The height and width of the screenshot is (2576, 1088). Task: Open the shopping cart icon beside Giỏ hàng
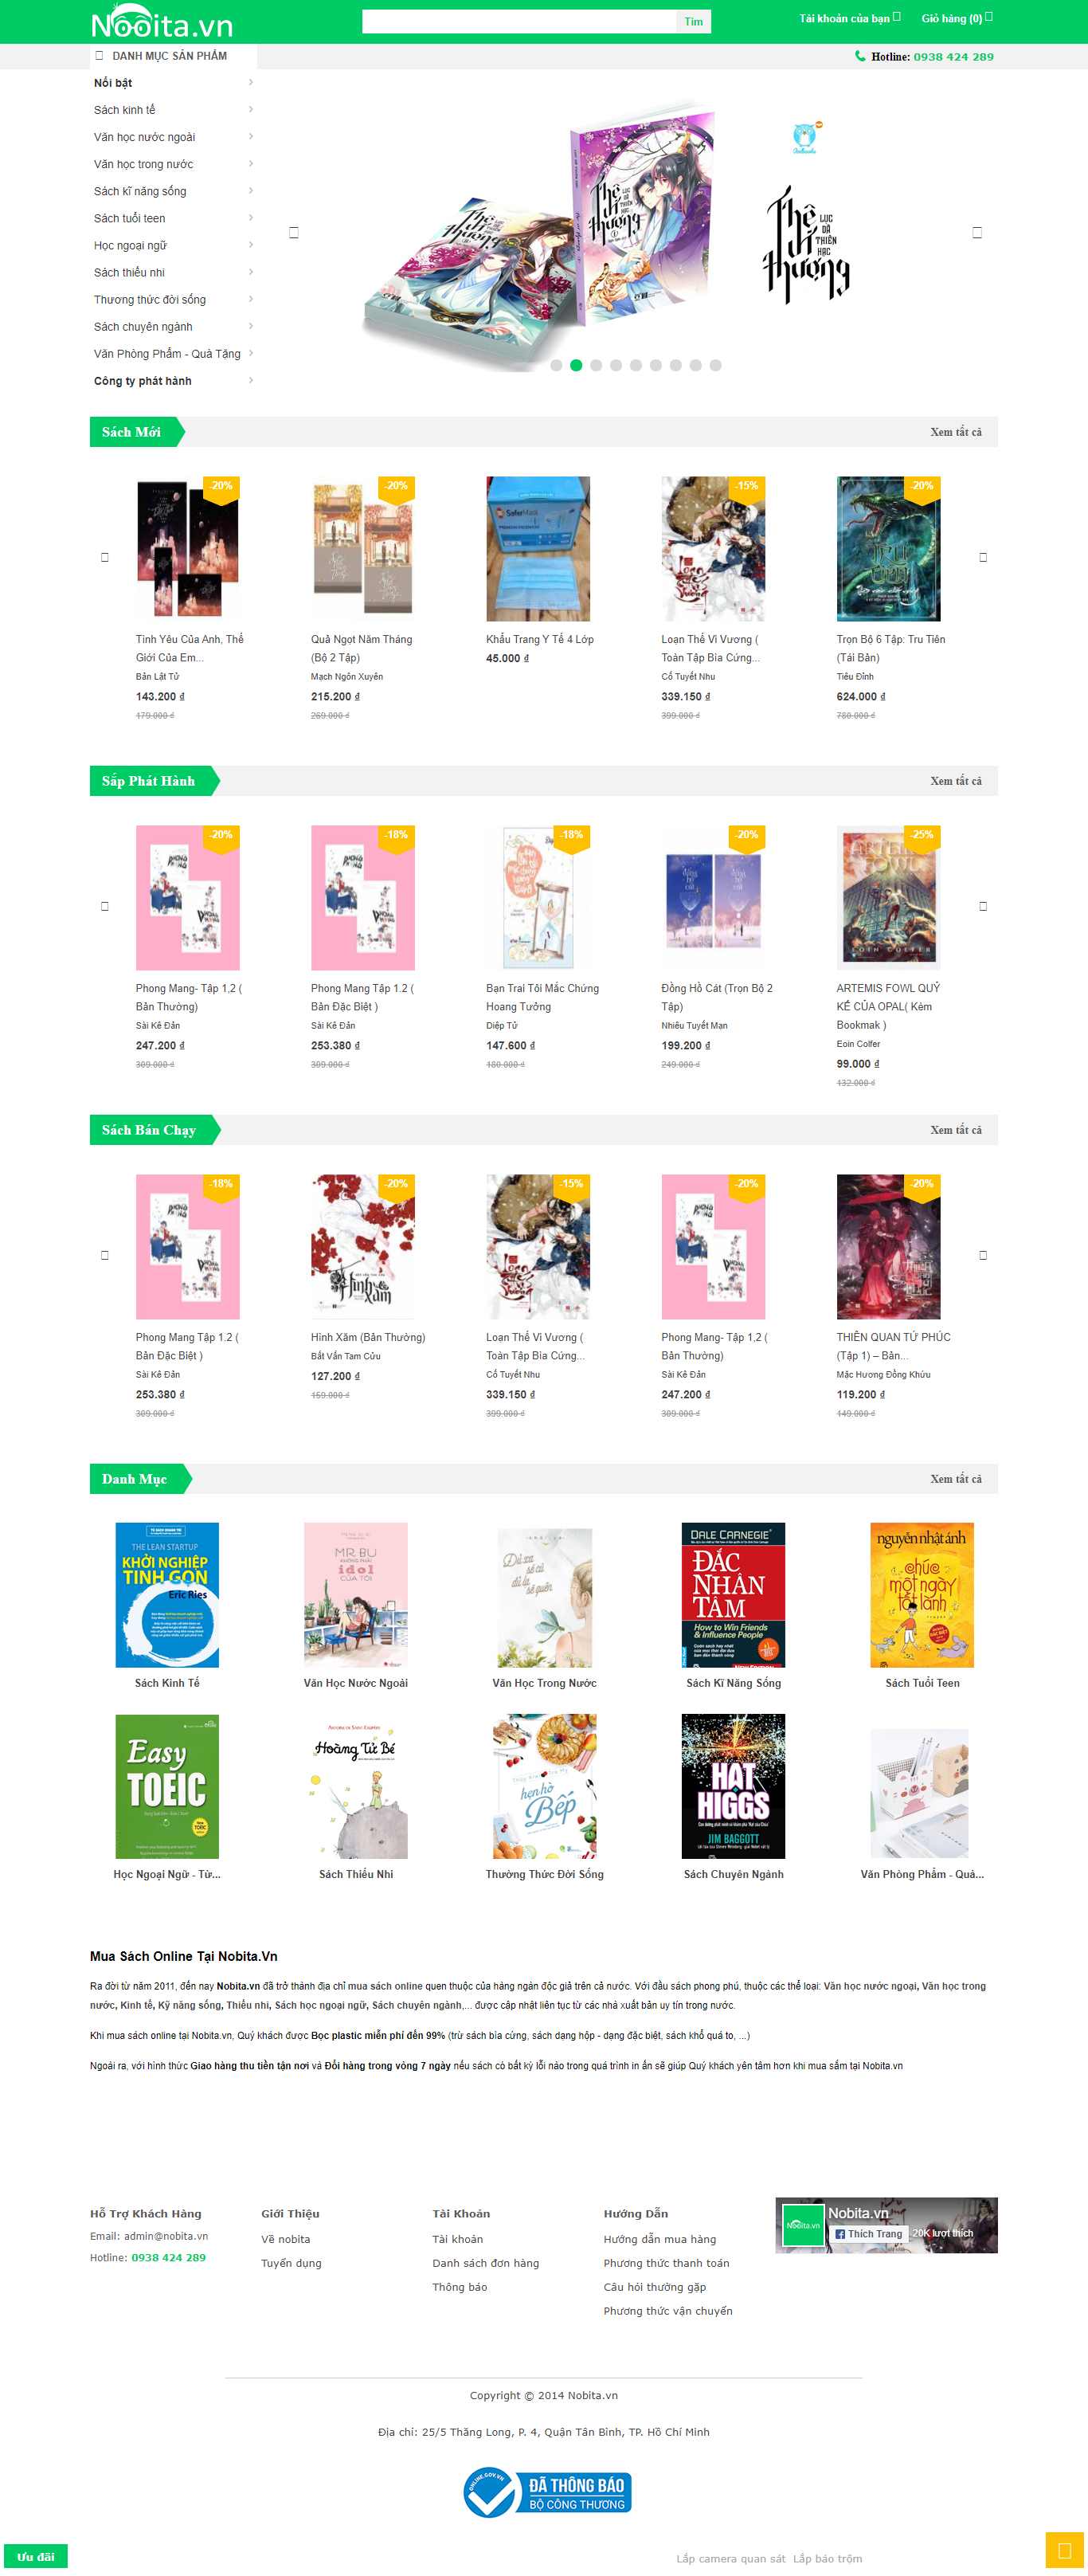(x=989, y=16)
